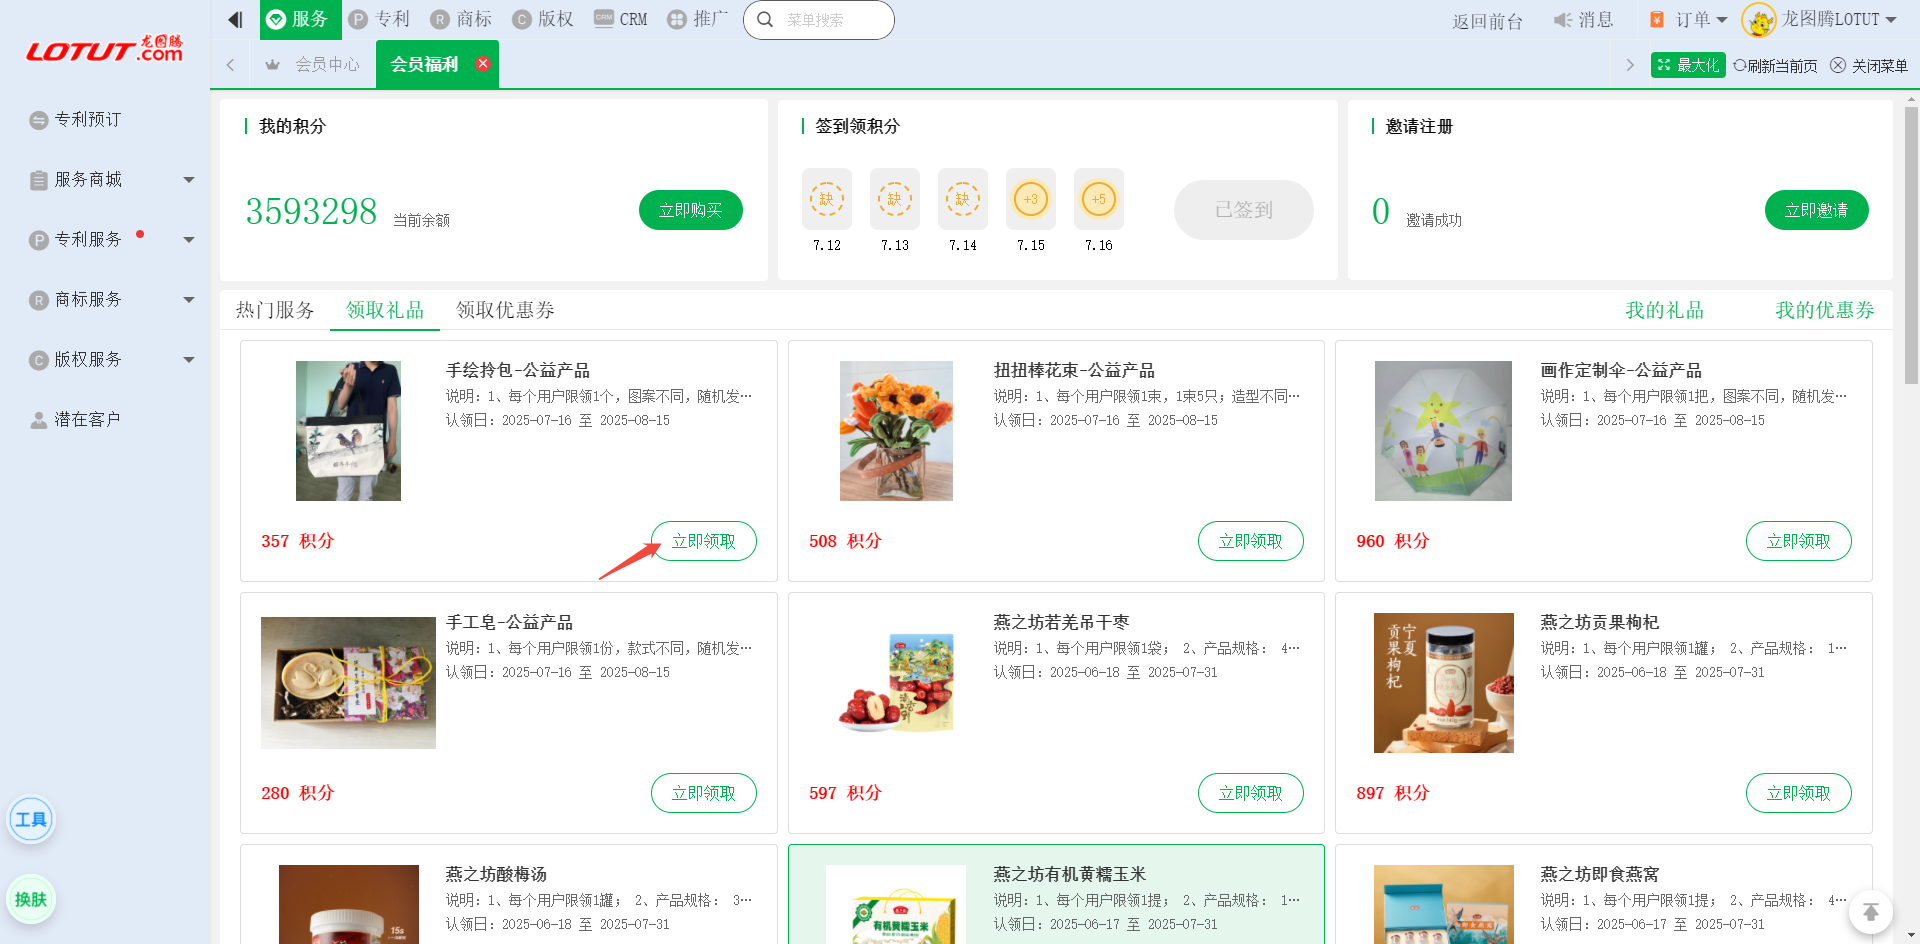Click the scroll-to-top arrow icon

tap(1870, 912)
